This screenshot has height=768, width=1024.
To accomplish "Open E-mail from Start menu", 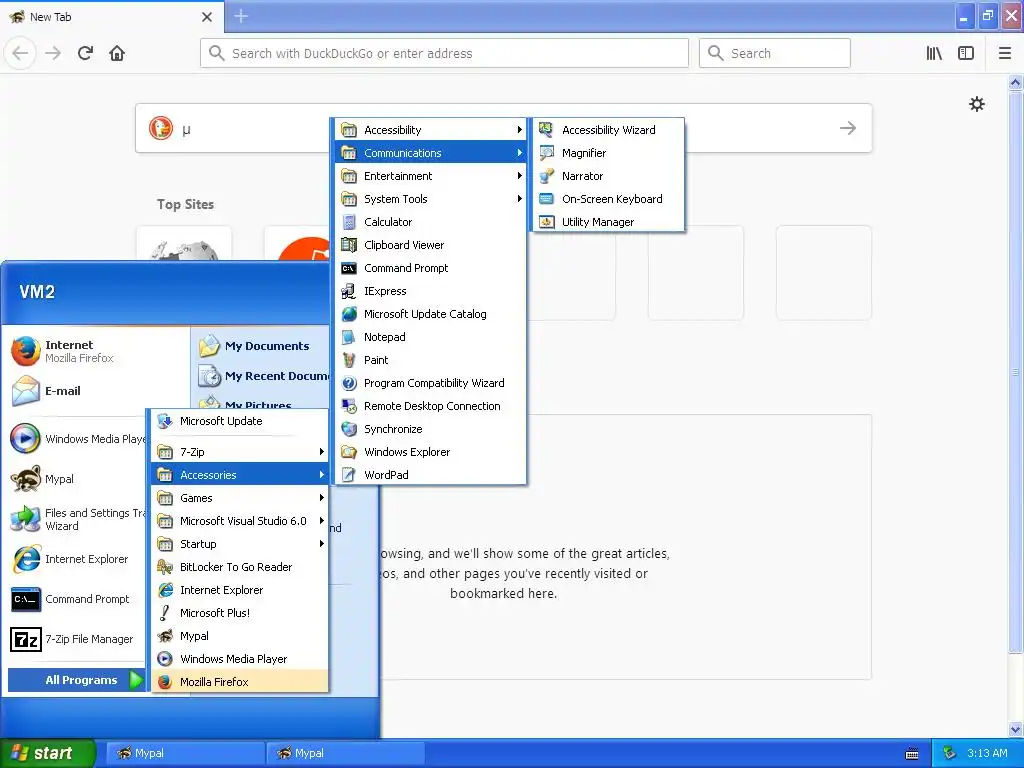I will point(97,391).
